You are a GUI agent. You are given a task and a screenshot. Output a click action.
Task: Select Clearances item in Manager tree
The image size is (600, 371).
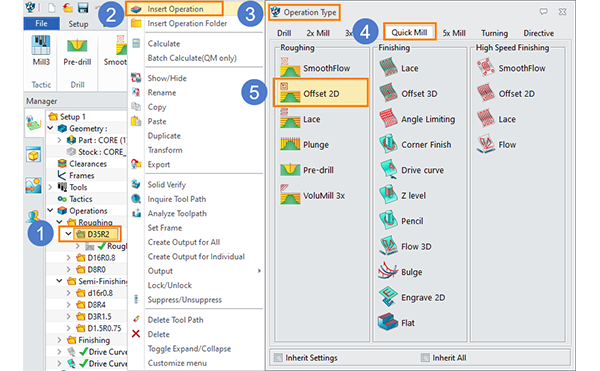point(88,164)
